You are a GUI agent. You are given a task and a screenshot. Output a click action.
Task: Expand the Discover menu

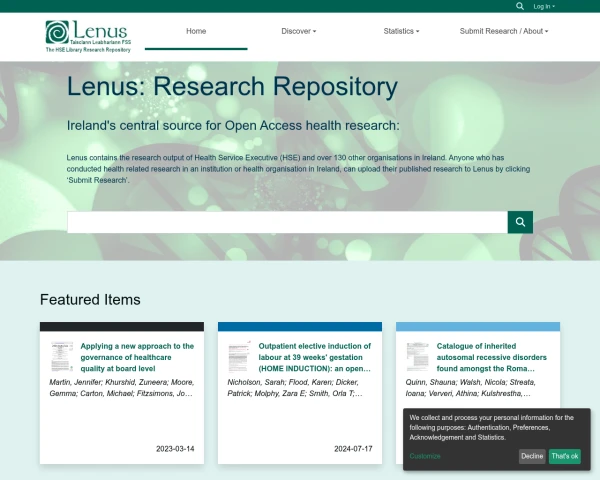coord(298,31)
